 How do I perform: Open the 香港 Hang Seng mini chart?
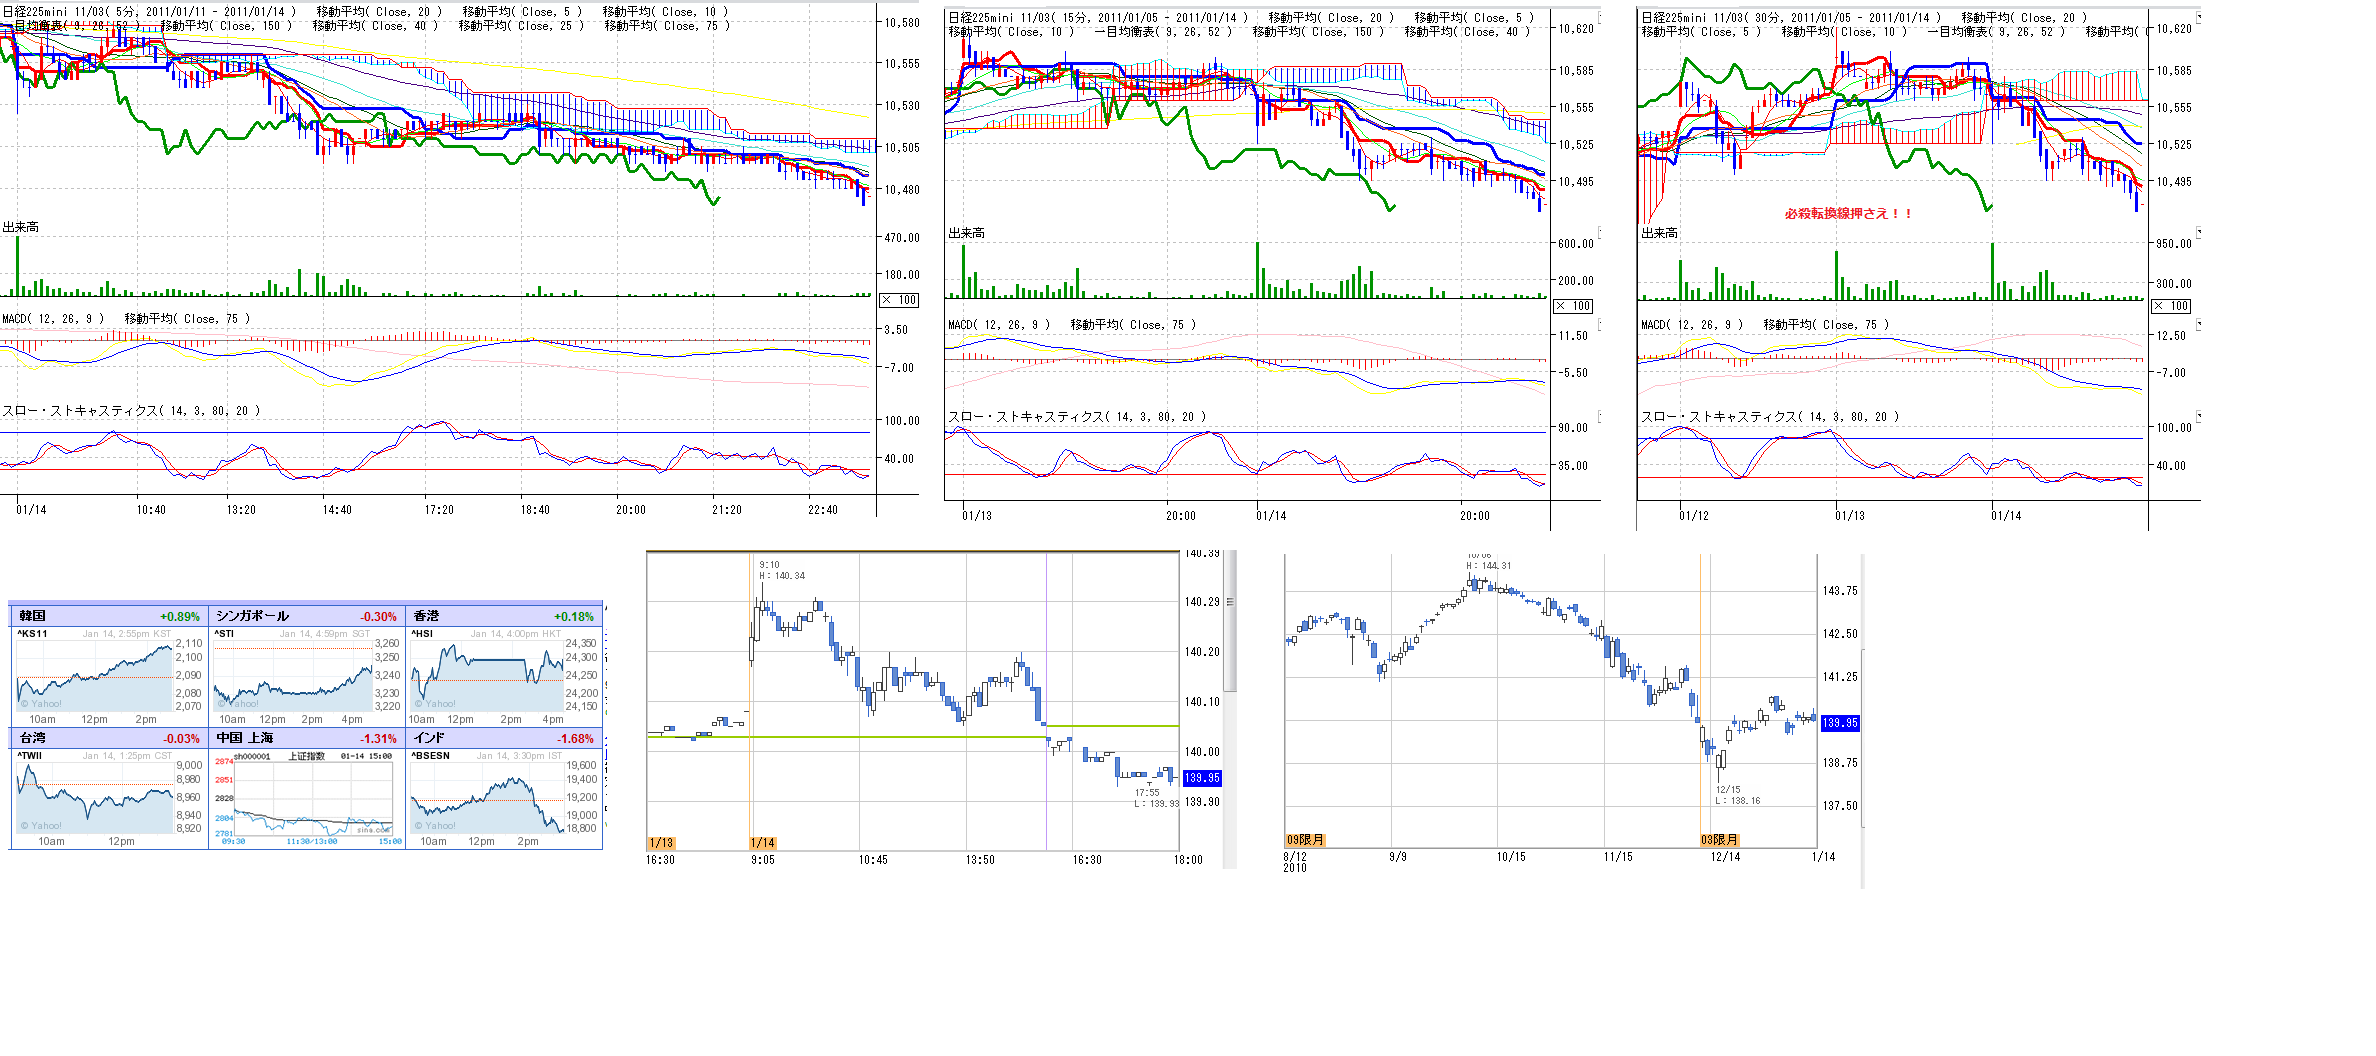(488, 677)
